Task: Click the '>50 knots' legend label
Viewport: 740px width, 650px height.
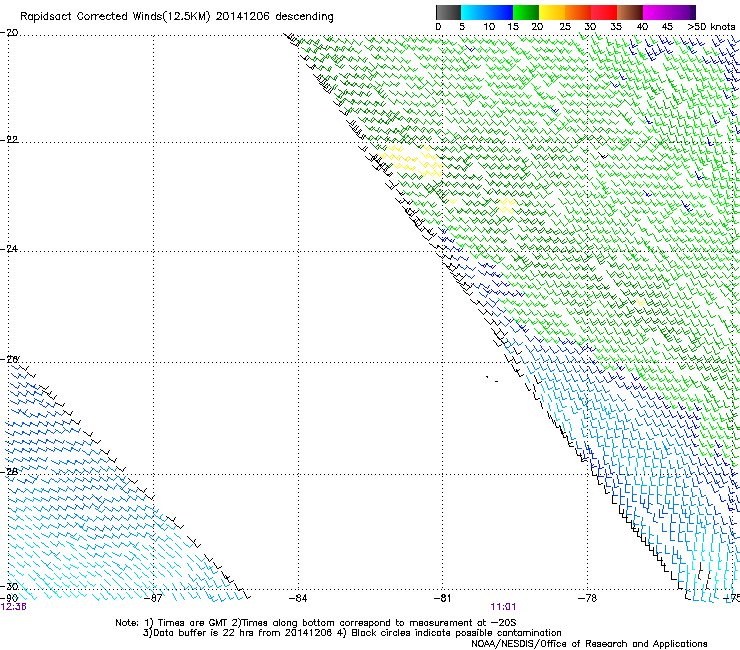Action: point(711,26)
